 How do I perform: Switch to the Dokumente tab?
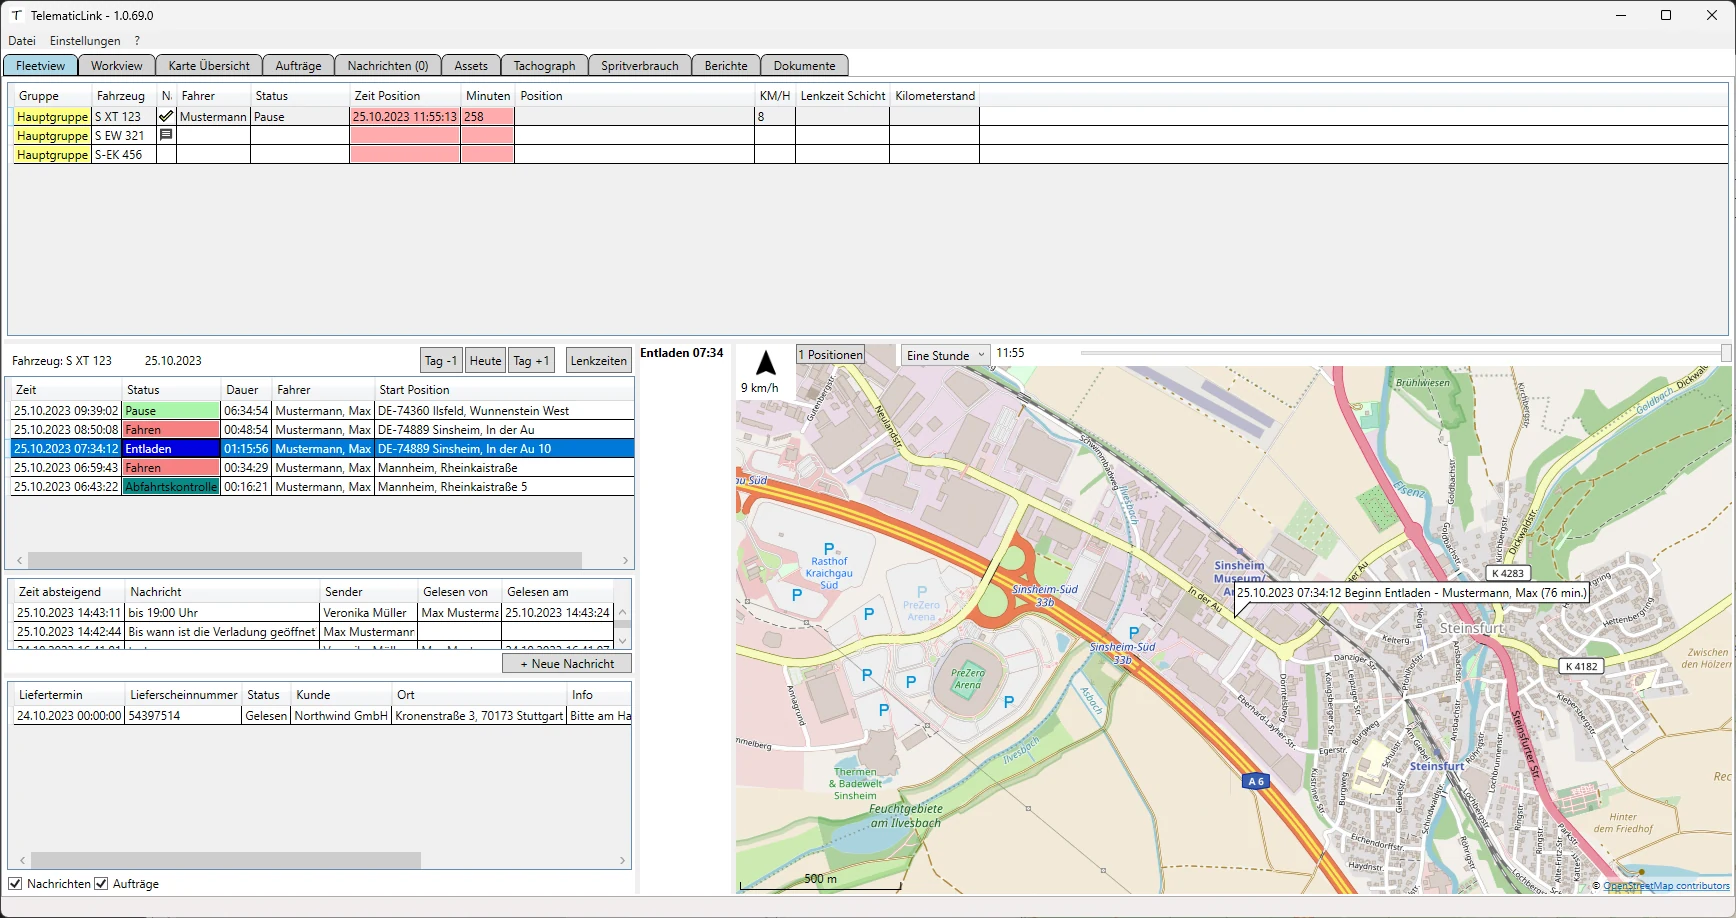[x=804, y=66]
